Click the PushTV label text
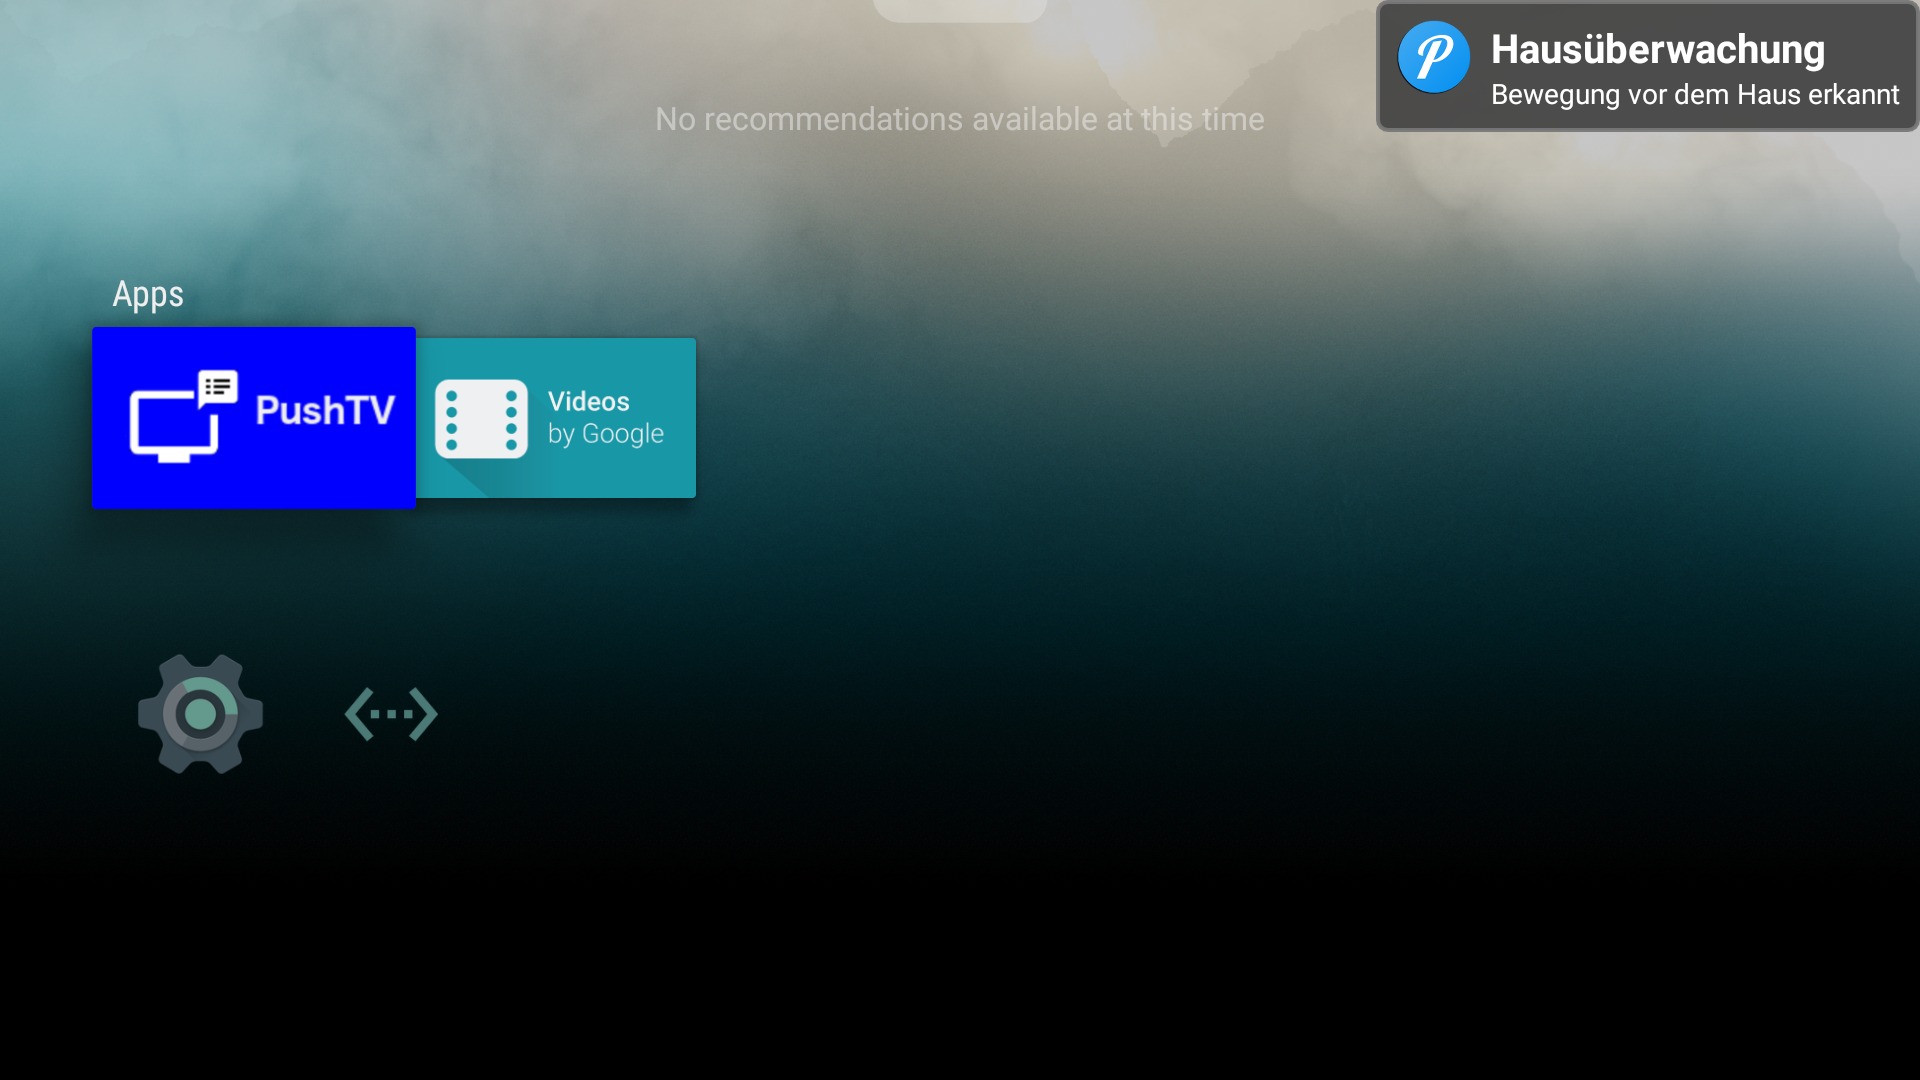Screen dimensions: 1920x1080 pos(324,410)
